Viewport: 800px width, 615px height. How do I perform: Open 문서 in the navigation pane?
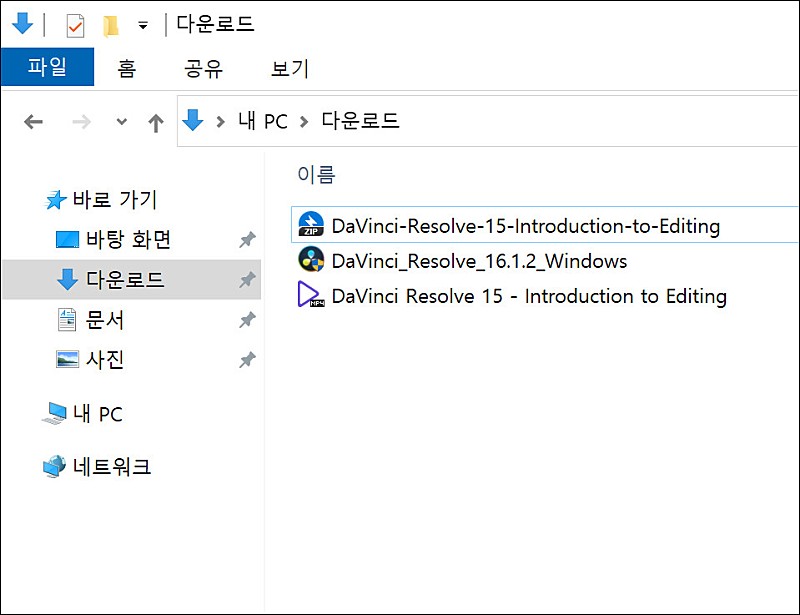pyautogui.click(x=105, y=320)
